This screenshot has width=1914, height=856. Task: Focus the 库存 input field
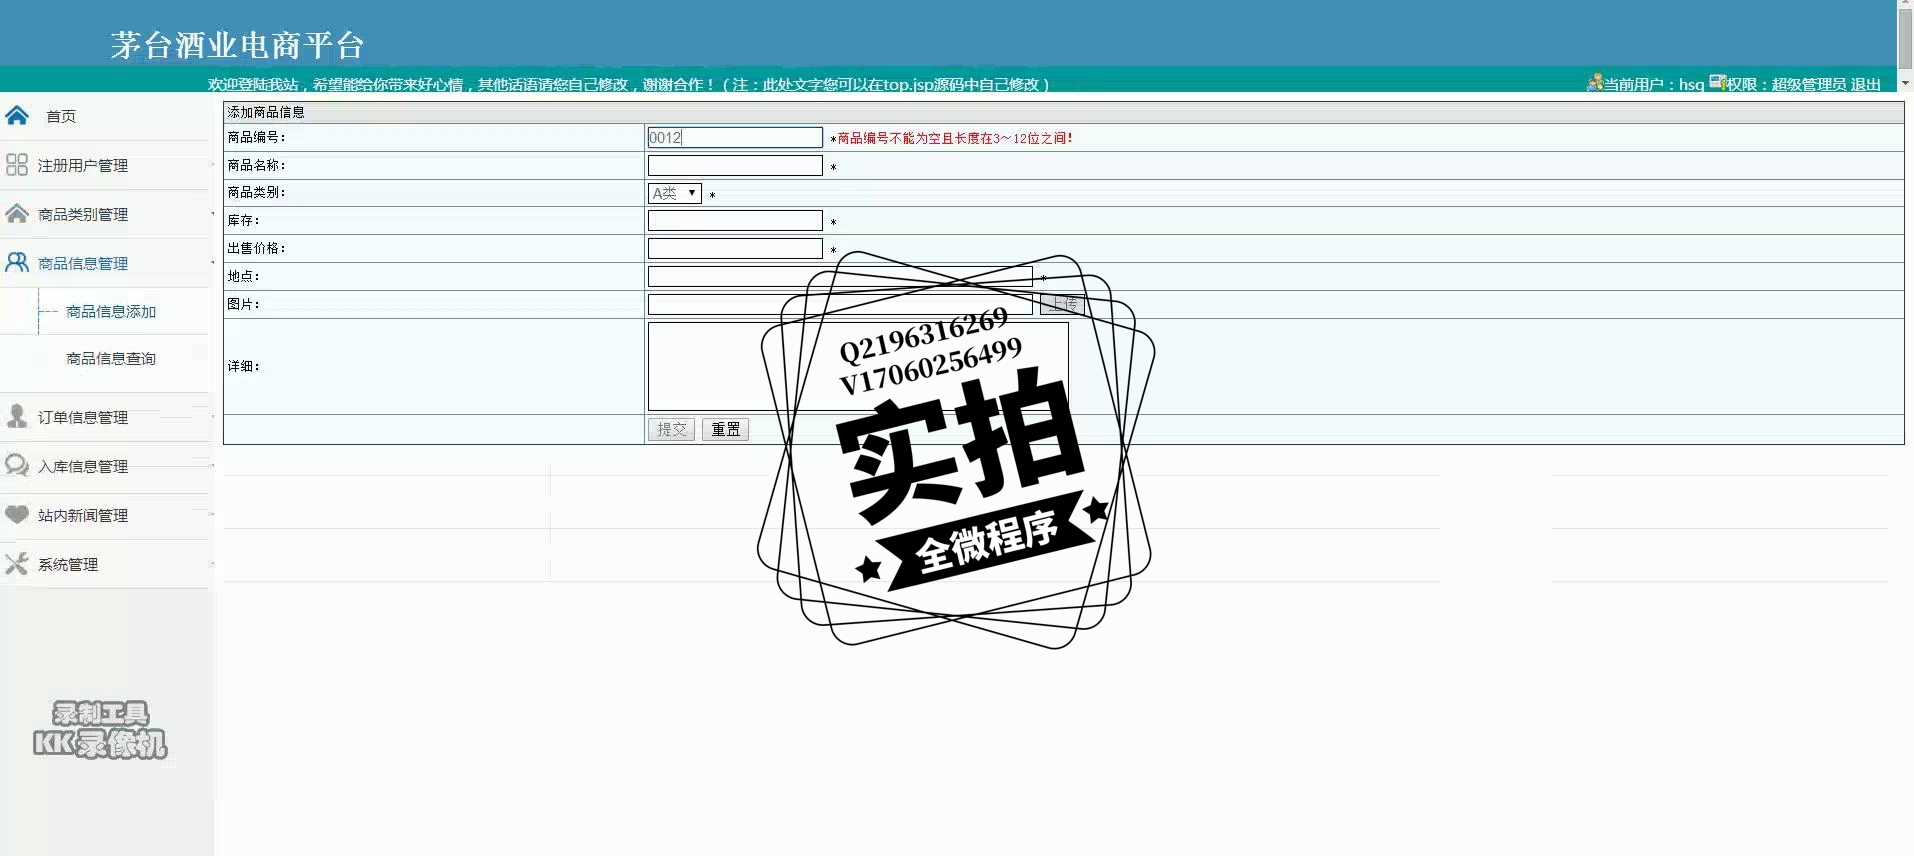pyautogui.click(x=735, y=220)
